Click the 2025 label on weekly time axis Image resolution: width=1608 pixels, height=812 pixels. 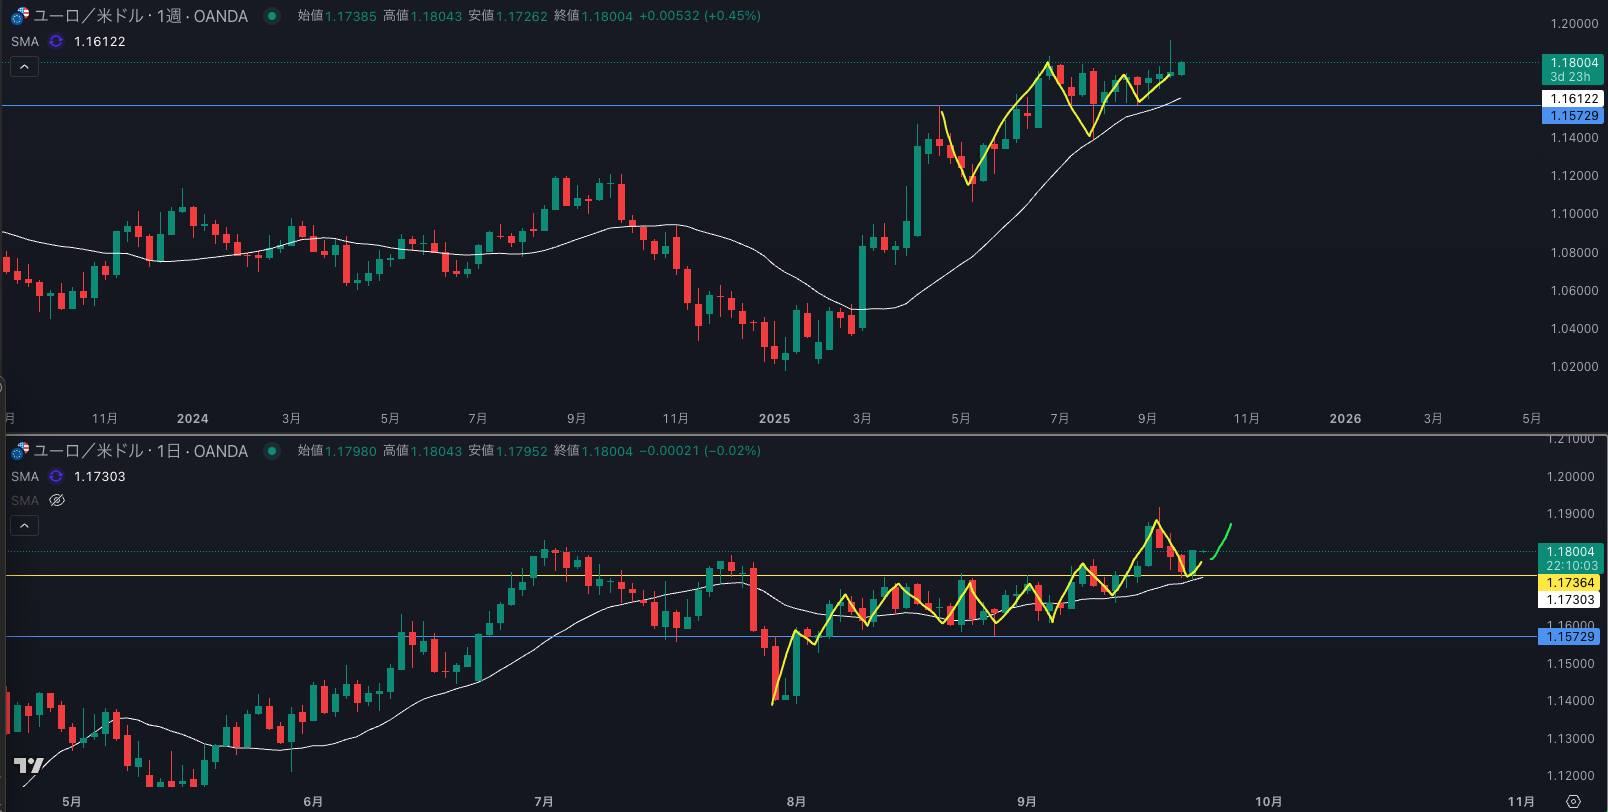pyautogui.click(x=774, y=419)
